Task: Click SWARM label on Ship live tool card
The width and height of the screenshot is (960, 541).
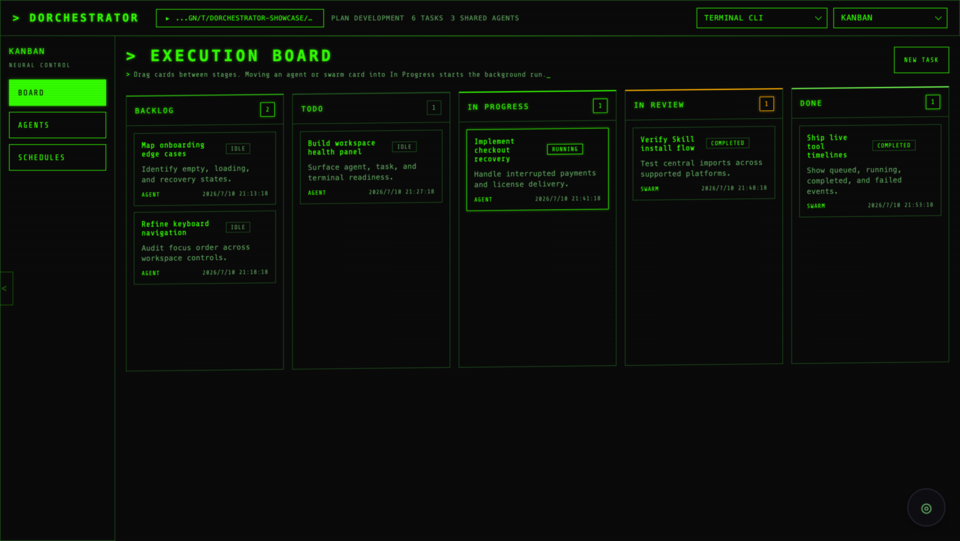Action: 816,206
